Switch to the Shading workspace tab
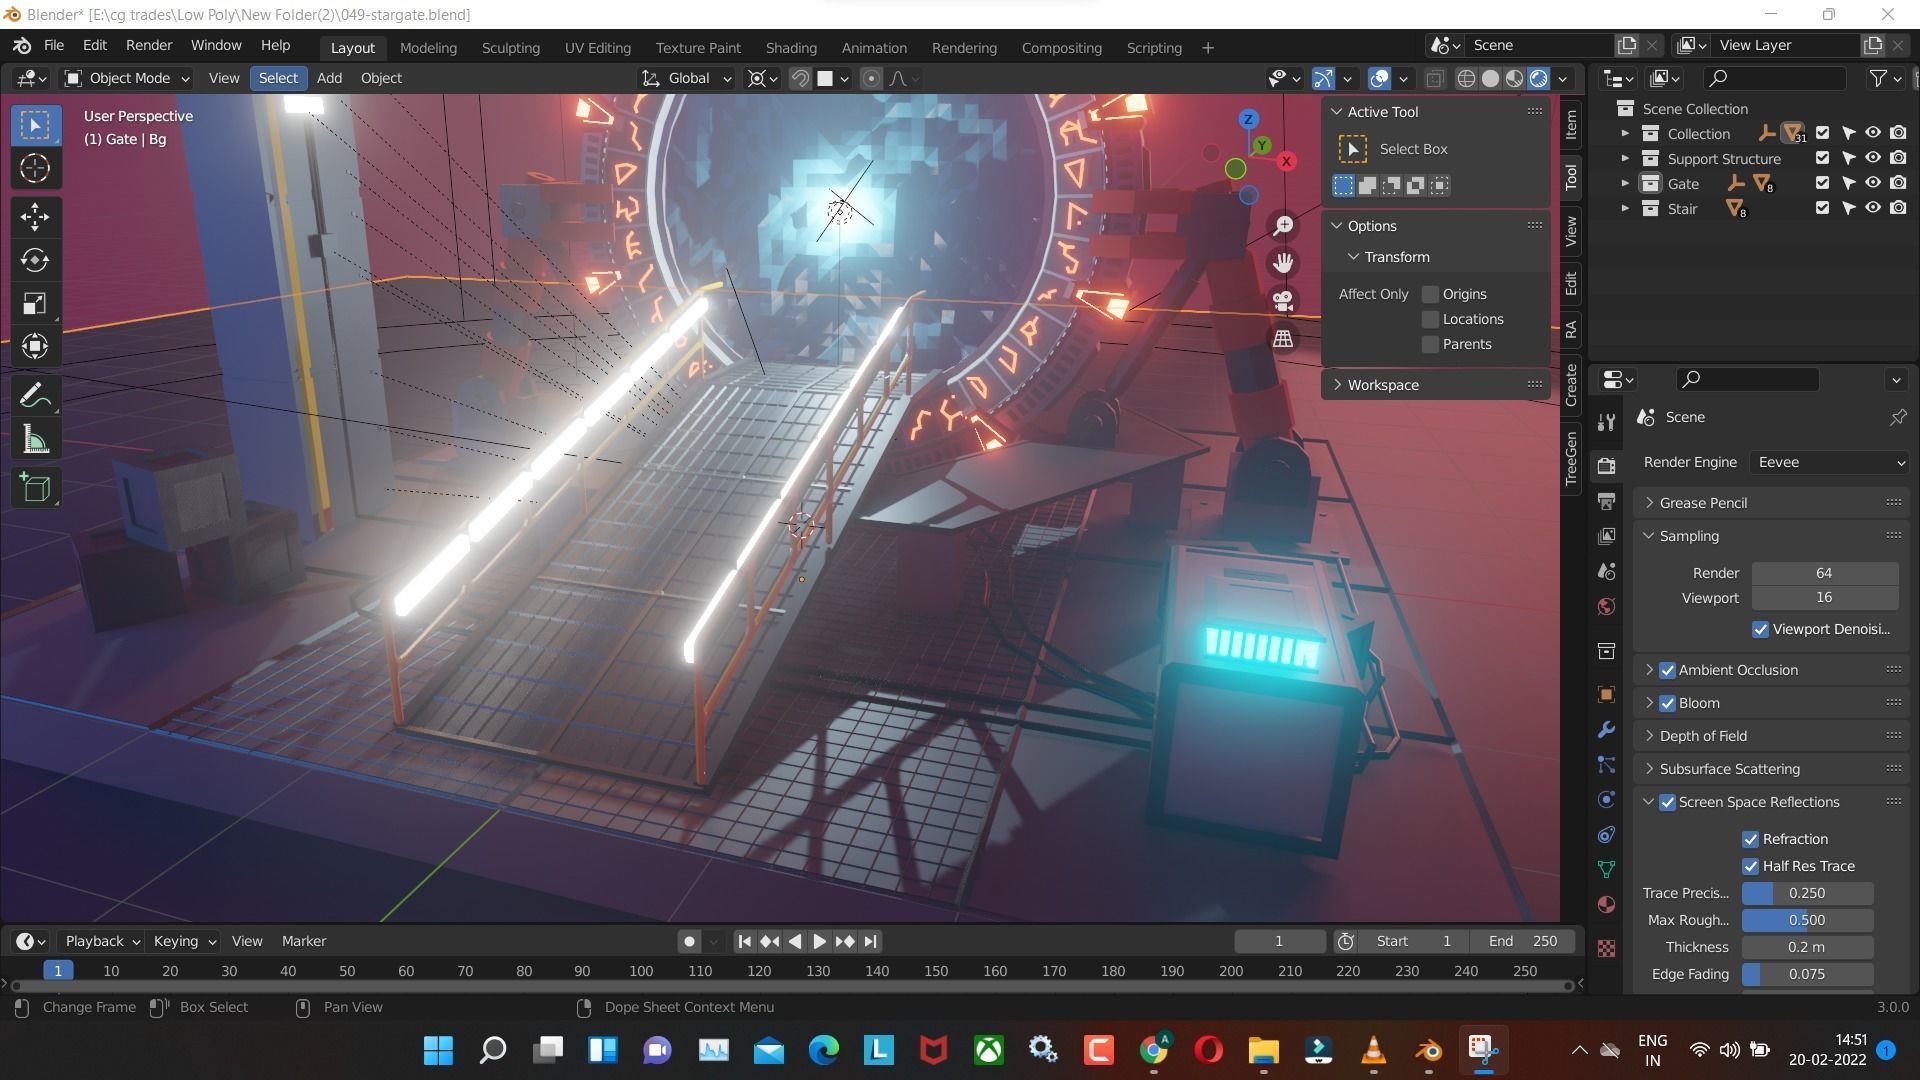The height and width of the screenshot is (1080, 1920). click(x=790, y=47)
